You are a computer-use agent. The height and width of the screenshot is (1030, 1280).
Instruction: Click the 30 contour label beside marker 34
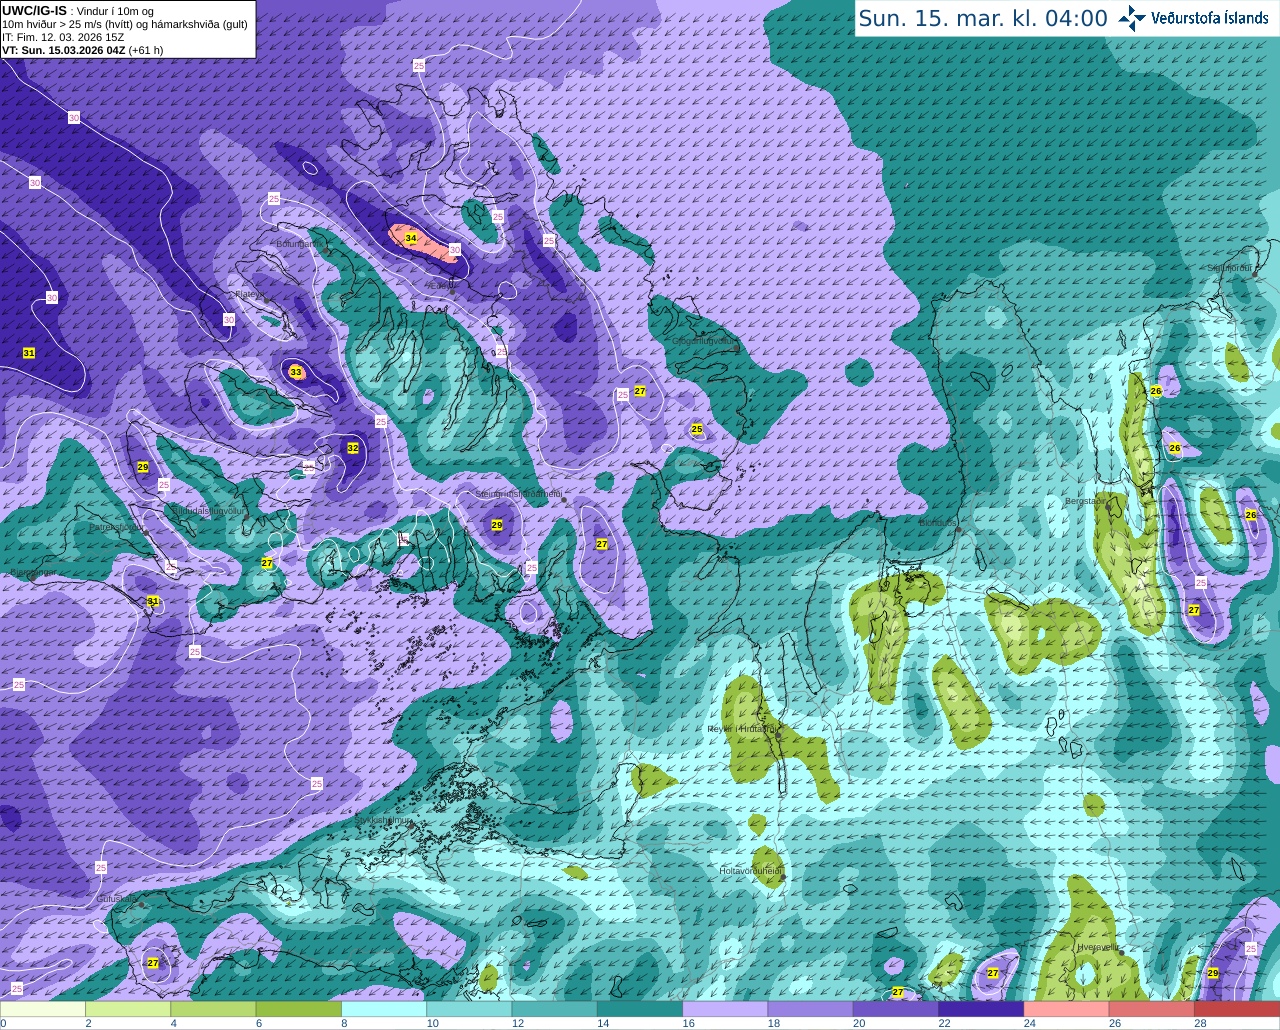[x=454, y=249]
